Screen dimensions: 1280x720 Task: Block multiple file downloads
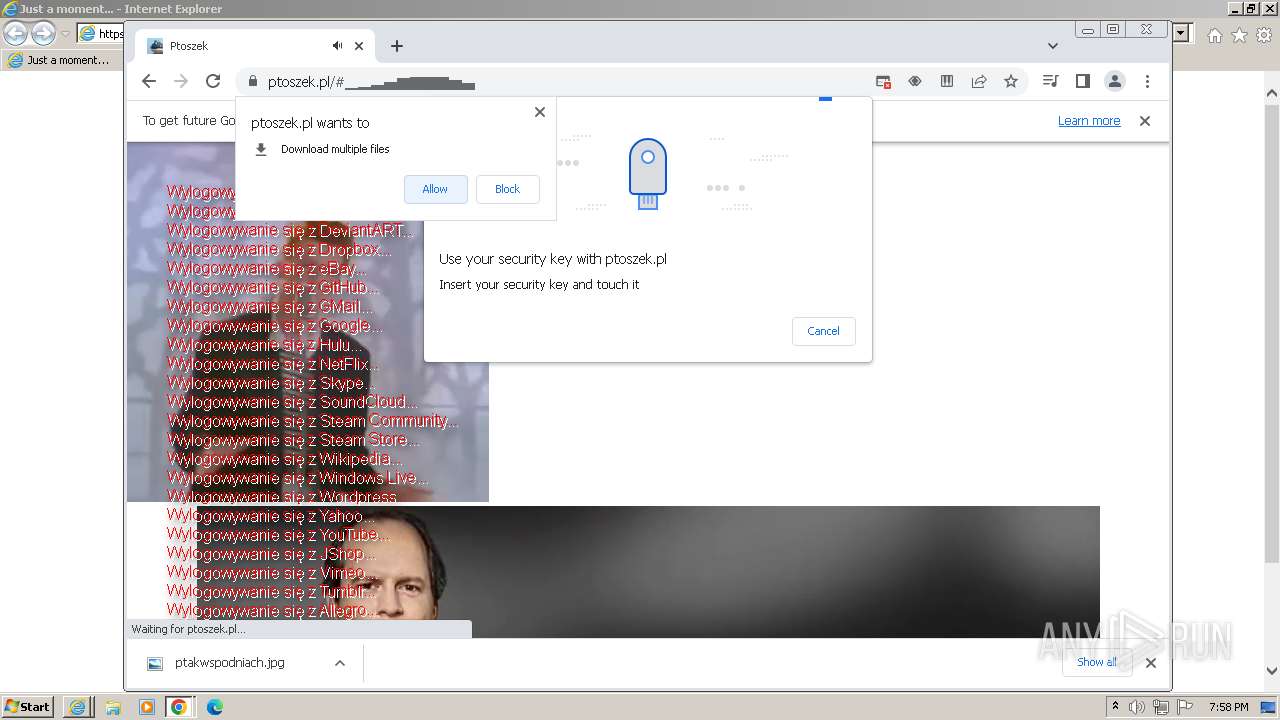coord(508,189)
